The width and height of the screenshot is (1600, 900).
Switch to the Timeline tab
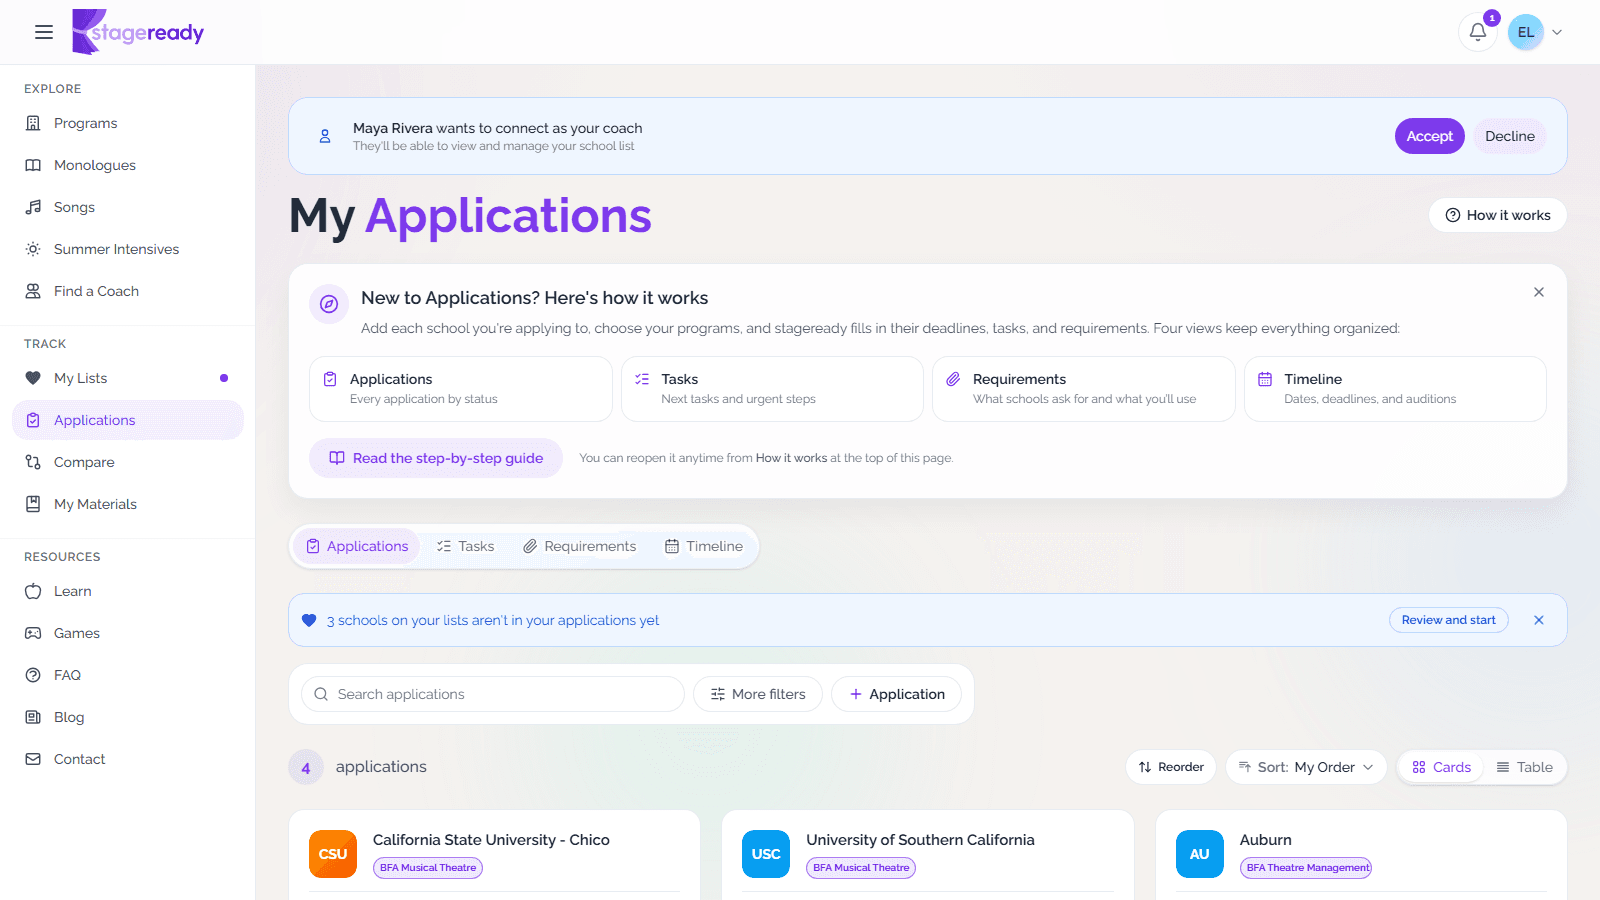(x=704, y=546)
